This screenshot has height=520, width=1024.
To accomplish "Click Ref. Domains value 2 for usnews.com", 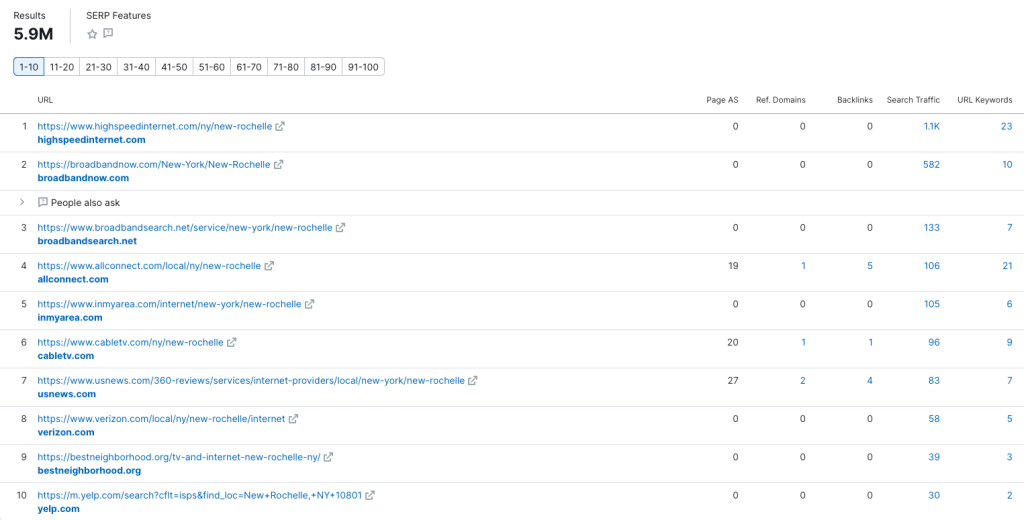I will [x=803, y=380].
